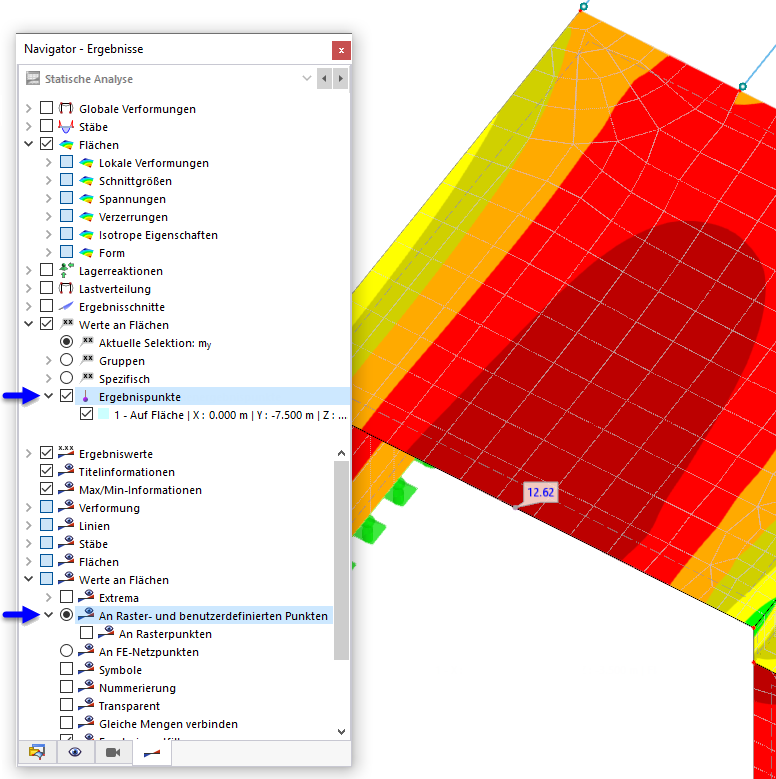Collapse An Raster- und benutzerdefinierten Punkten

pos(49,615)
